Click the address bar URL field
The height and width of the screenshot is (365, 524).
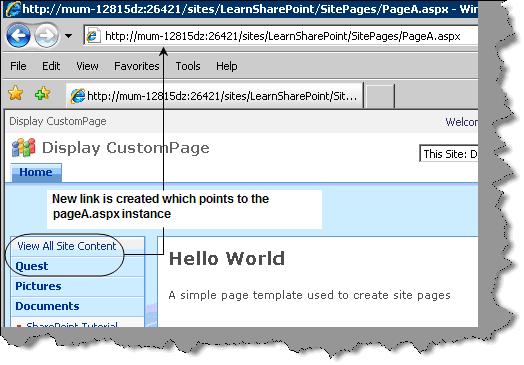(282, 36)
